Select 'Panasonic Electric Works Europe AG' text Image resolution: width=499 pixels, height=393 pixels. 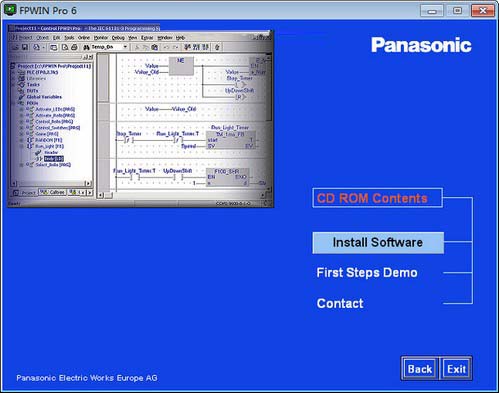(x=87, y=378)
